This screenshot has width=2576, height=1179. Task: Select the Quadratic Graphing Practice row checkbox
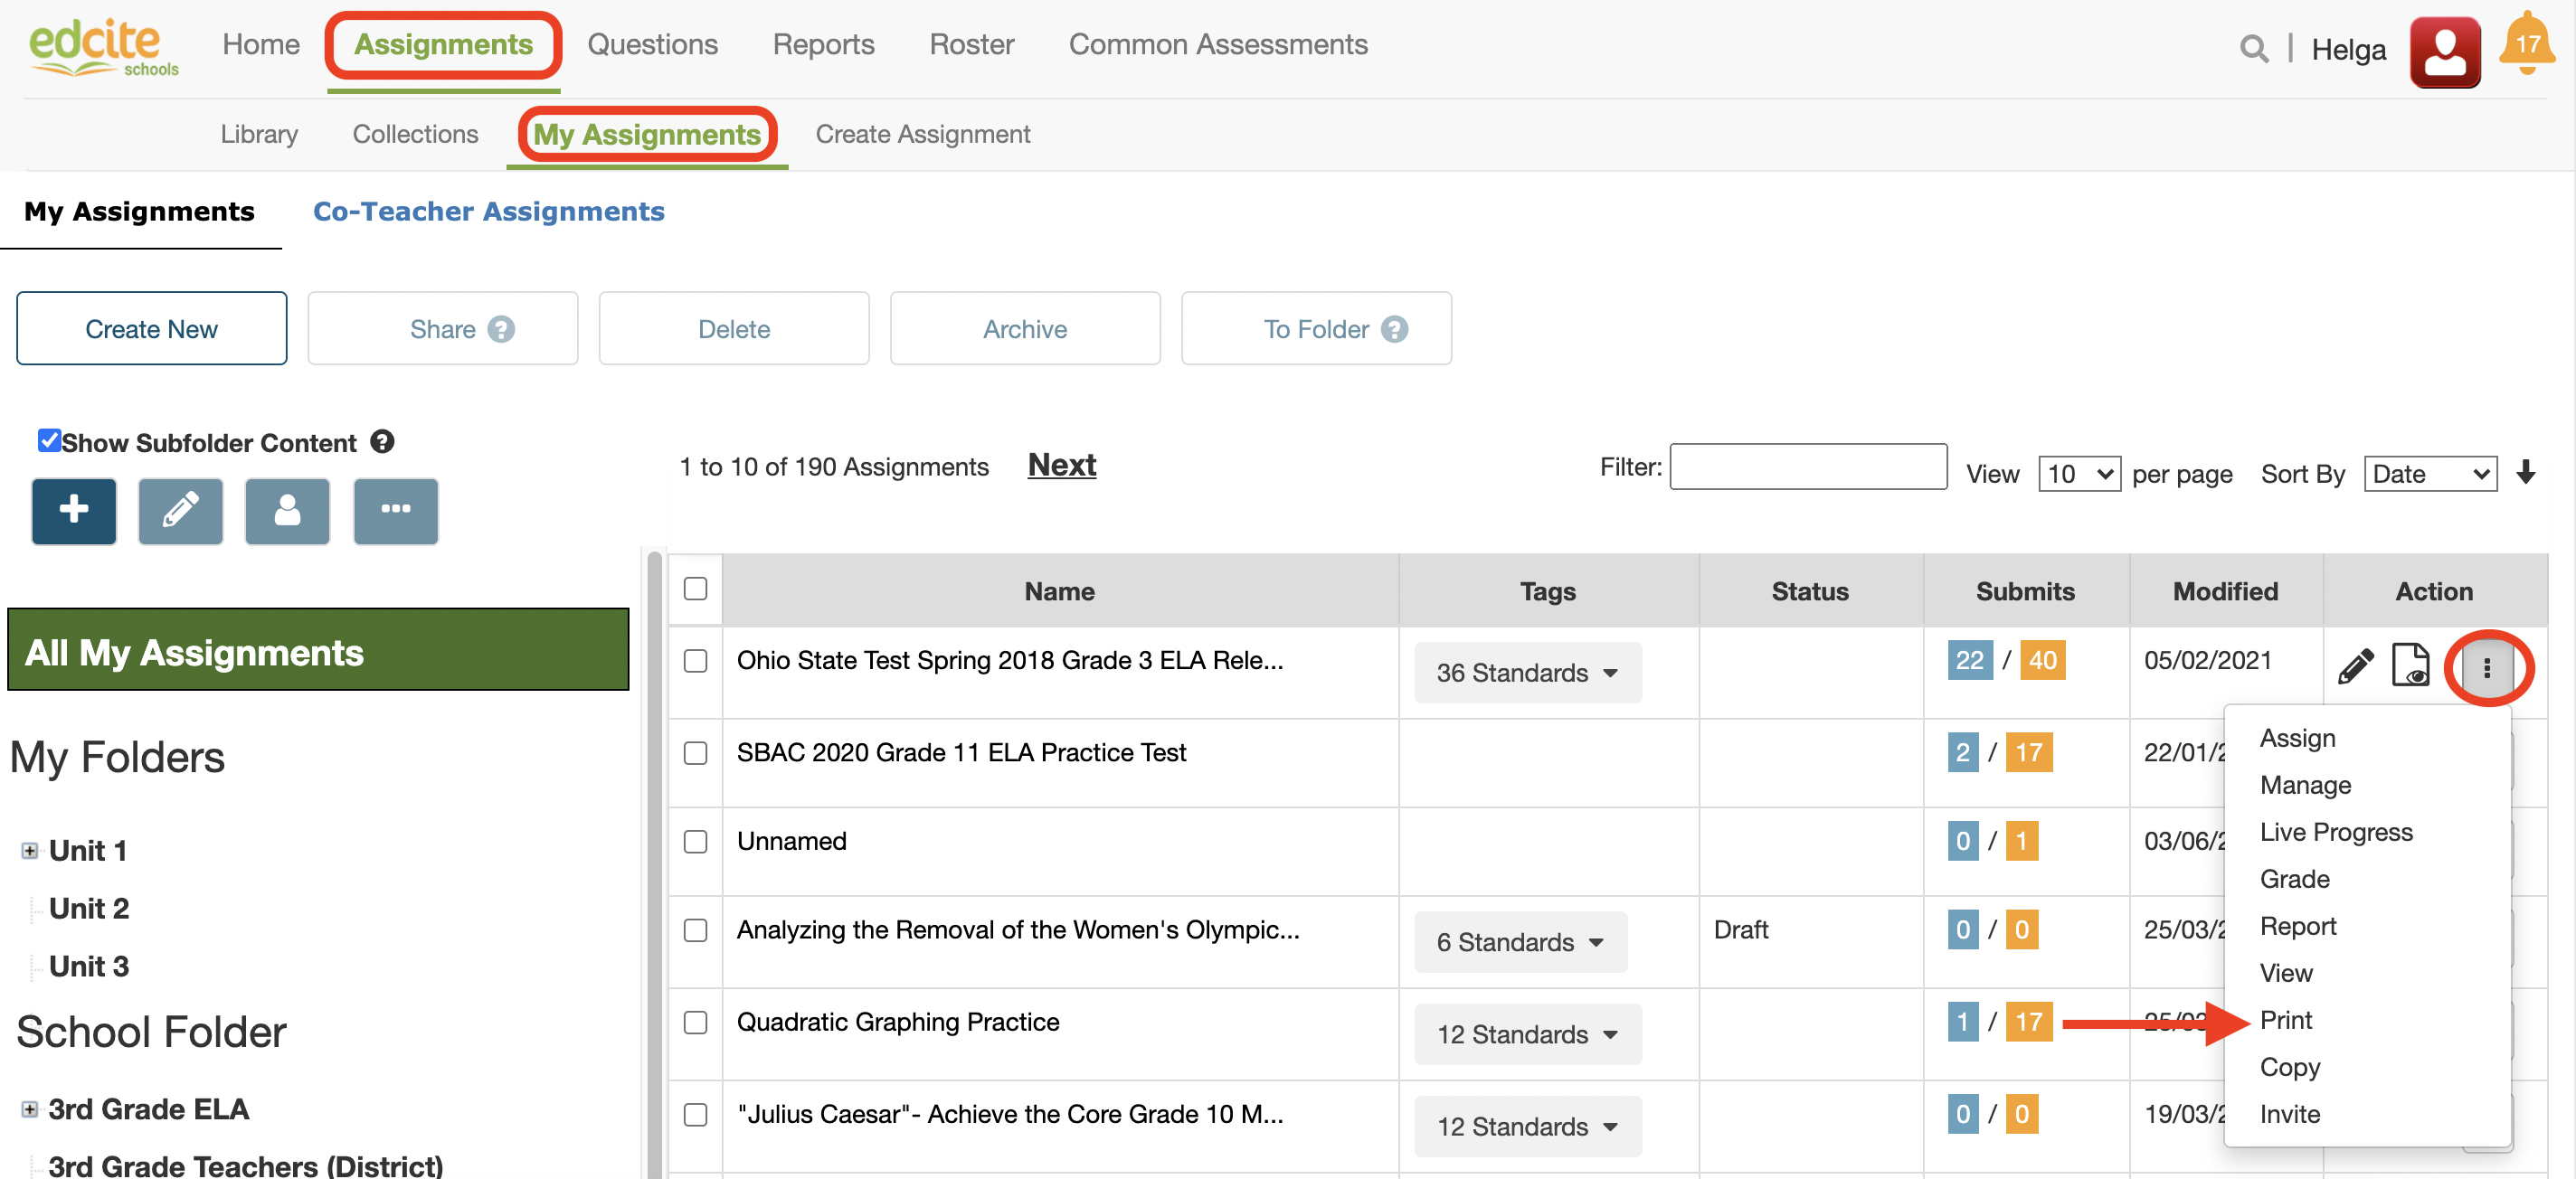(x=695, y=1022)
